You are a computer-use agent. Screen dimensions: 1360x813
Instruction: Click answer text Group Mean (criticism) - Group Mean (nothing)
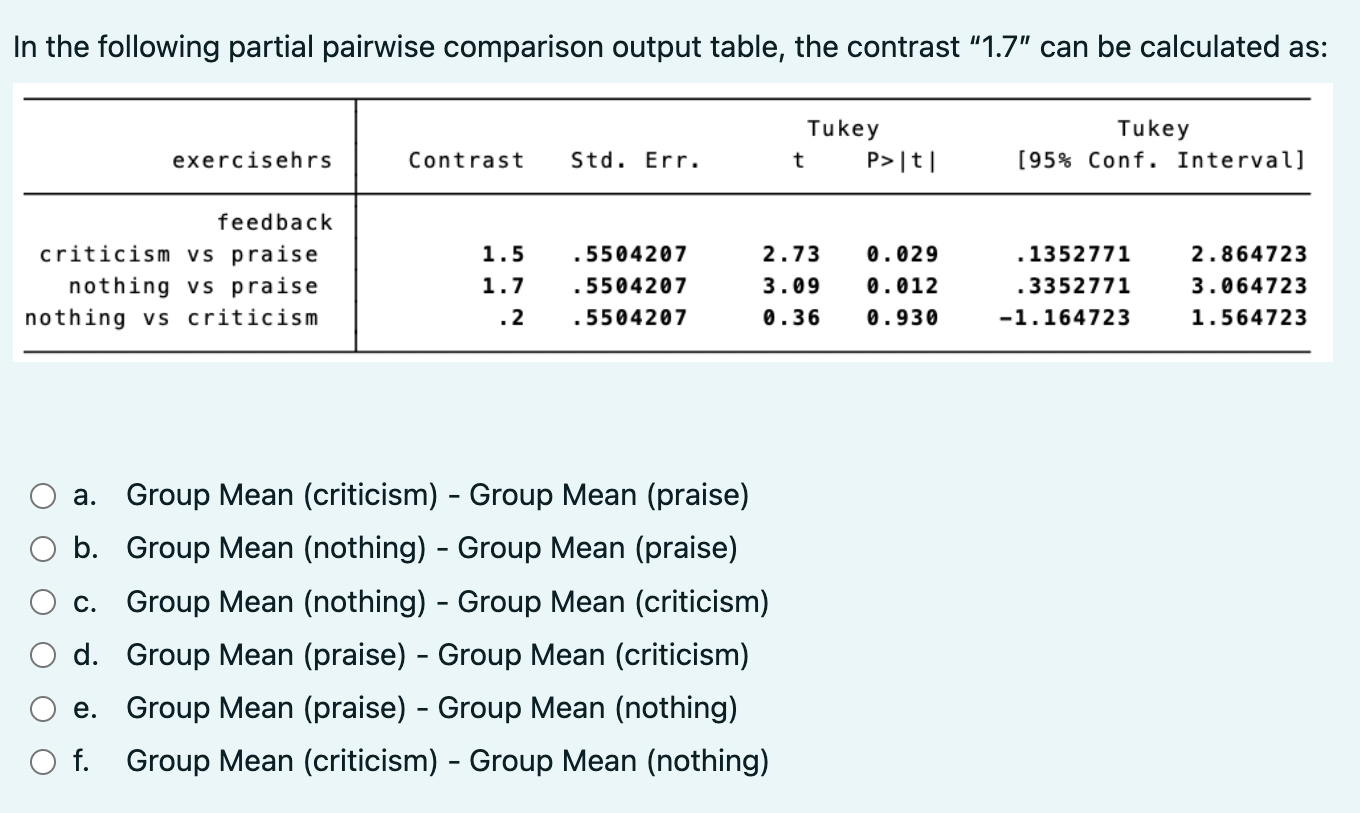[446, 761]
